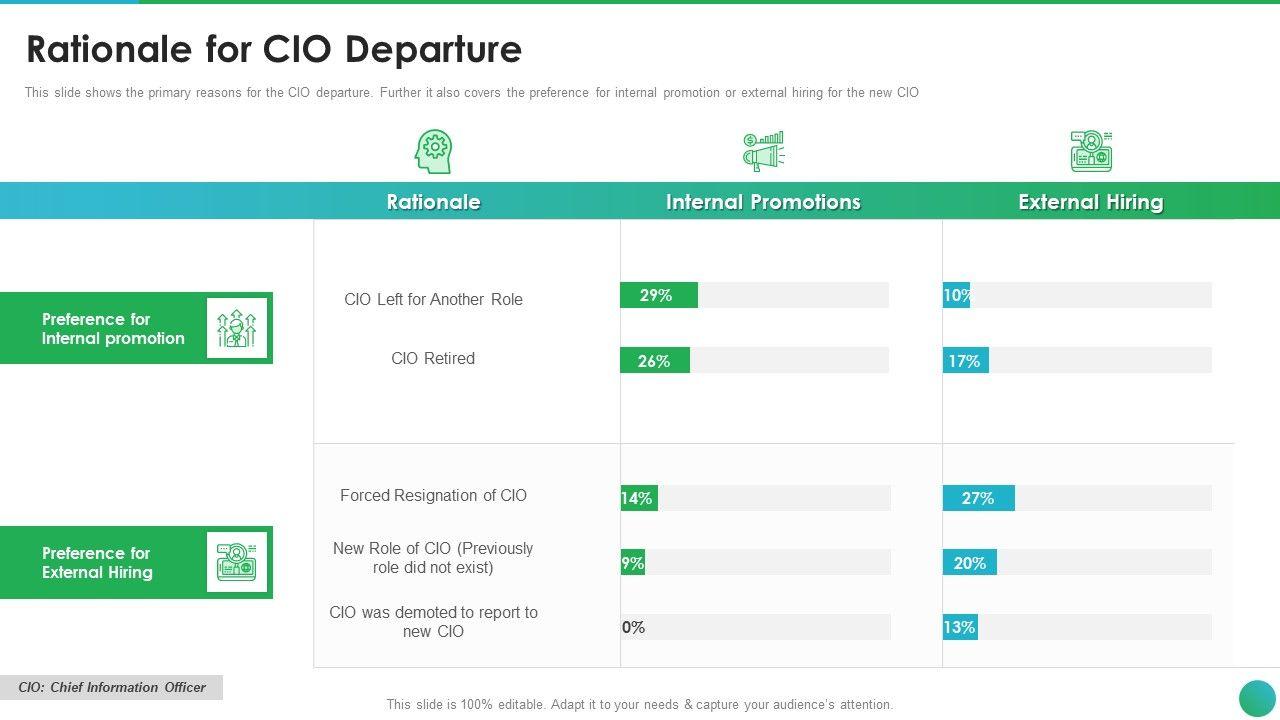Click the 26% CIO Retired green bar
Viewport: 1280px width, 720px height.
tap(654, 361)
